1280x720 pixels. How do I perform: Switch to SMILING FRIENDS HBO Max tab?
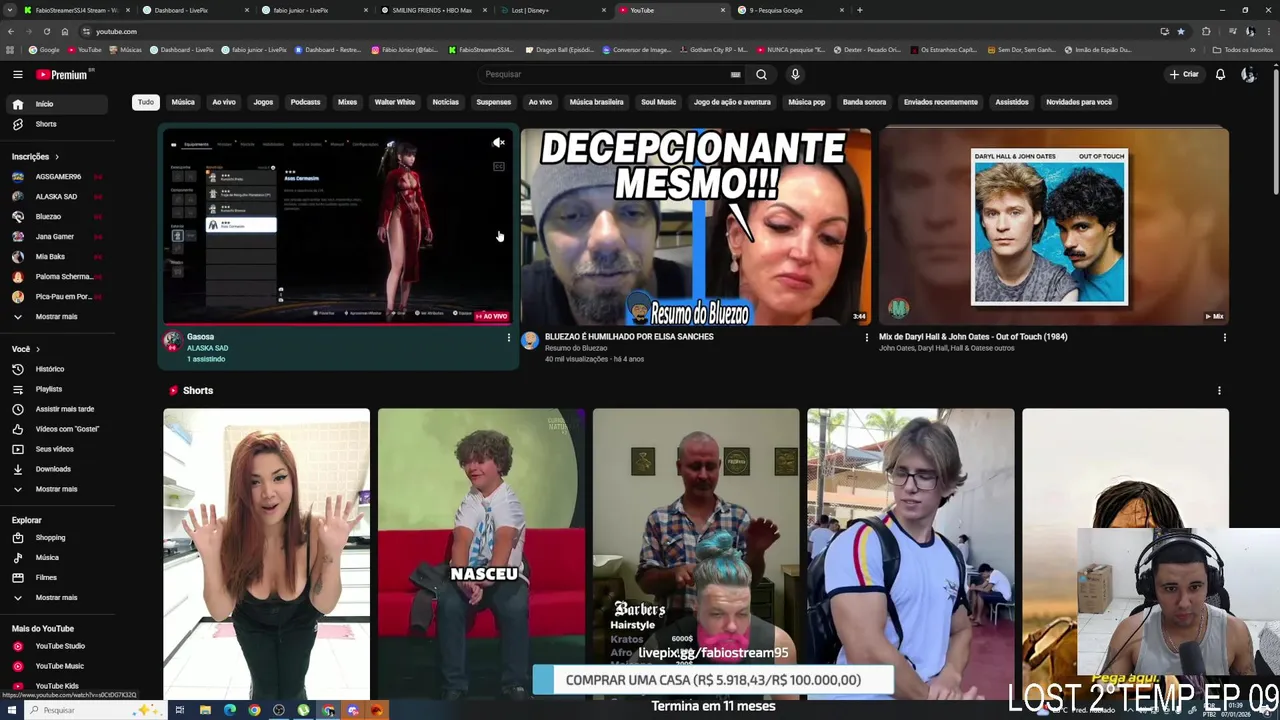[x=431, y=10]
